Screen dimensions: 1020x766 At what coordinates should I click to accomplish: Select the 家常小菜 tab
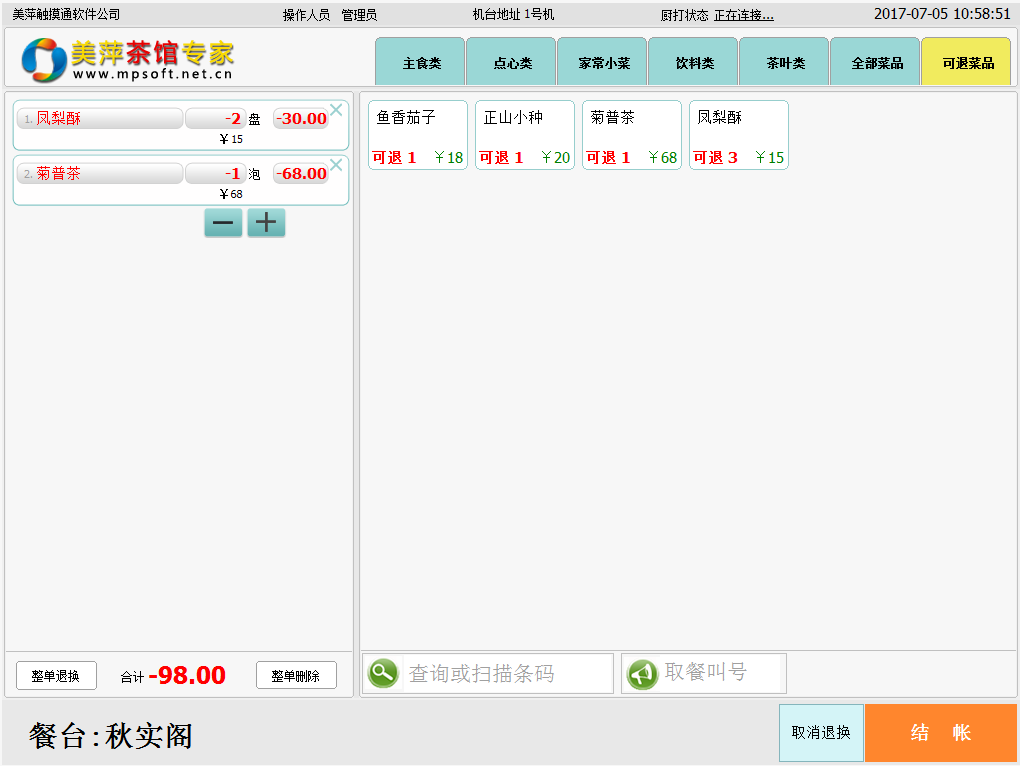[x=603, y=63]
